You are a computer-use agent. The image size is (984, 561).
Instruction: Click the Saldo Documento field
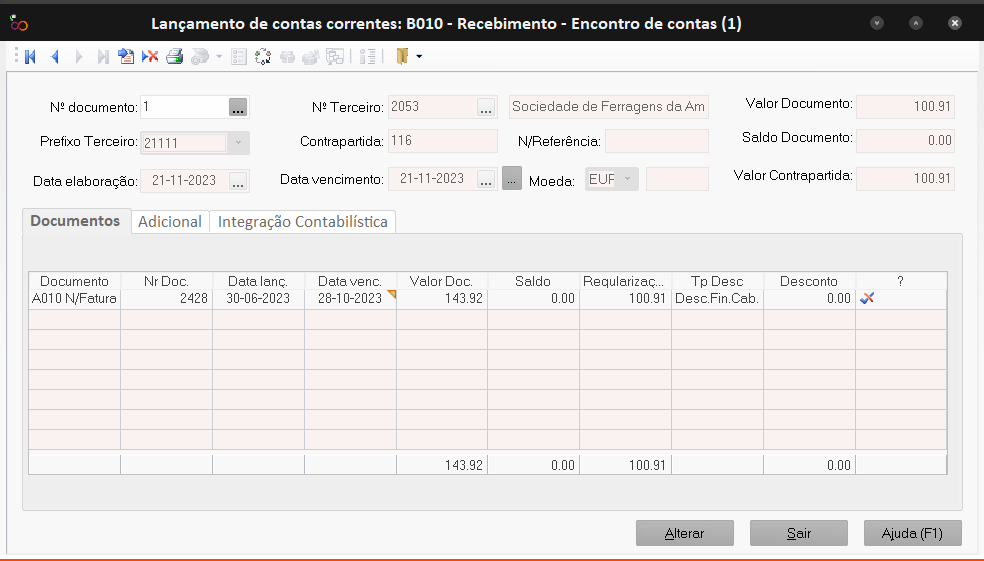click(906, 141)
